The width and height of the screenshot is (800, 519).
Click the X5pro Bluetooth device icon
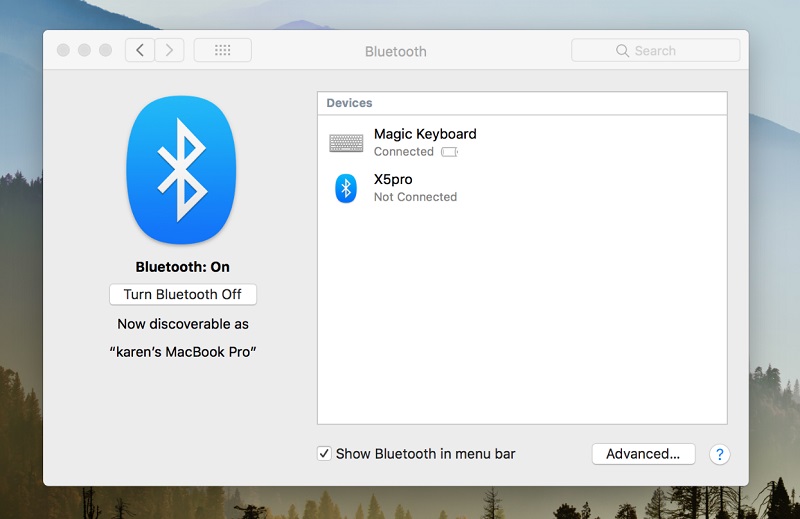[346, 188]
